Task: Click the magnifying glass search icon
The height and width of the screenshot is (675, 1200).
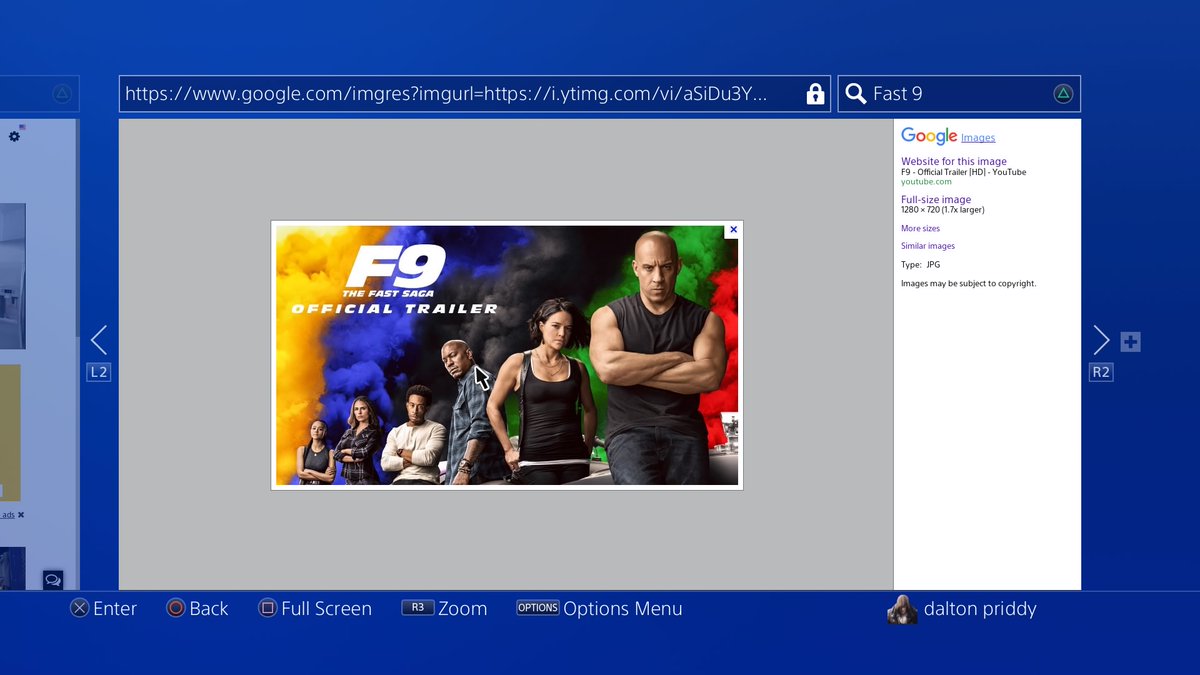Action: pos(856,94)
